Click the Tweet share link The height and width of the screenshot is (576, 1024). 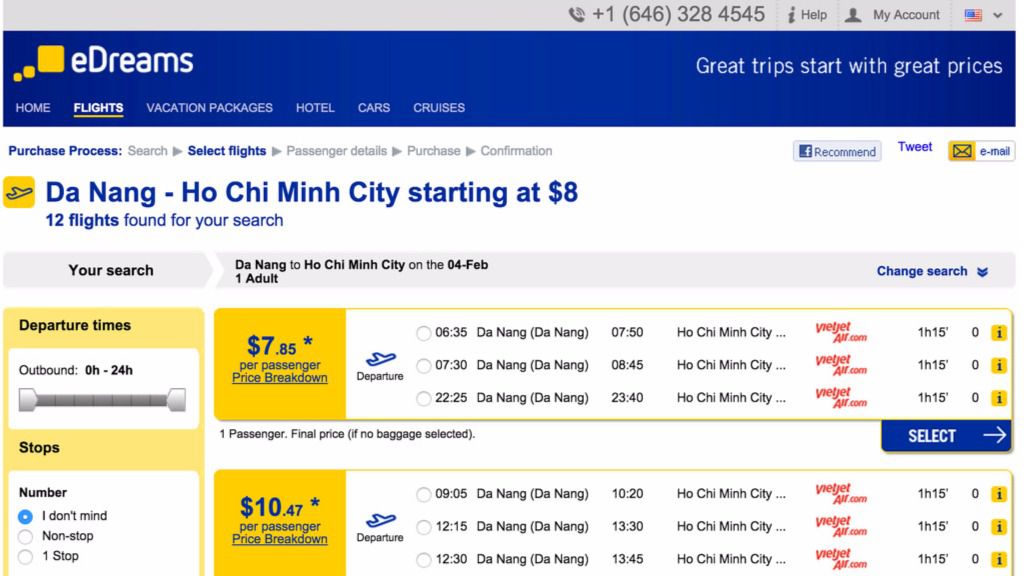[x=914, y=147]
